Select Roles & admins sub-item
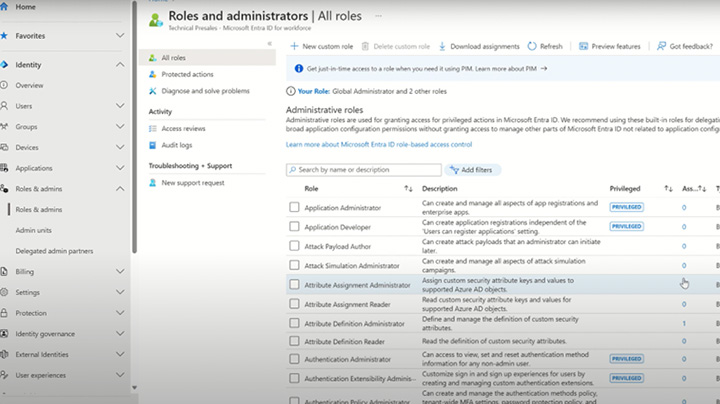Image resolution: width=720 pixels, height=404 pixels. (39, 210)
